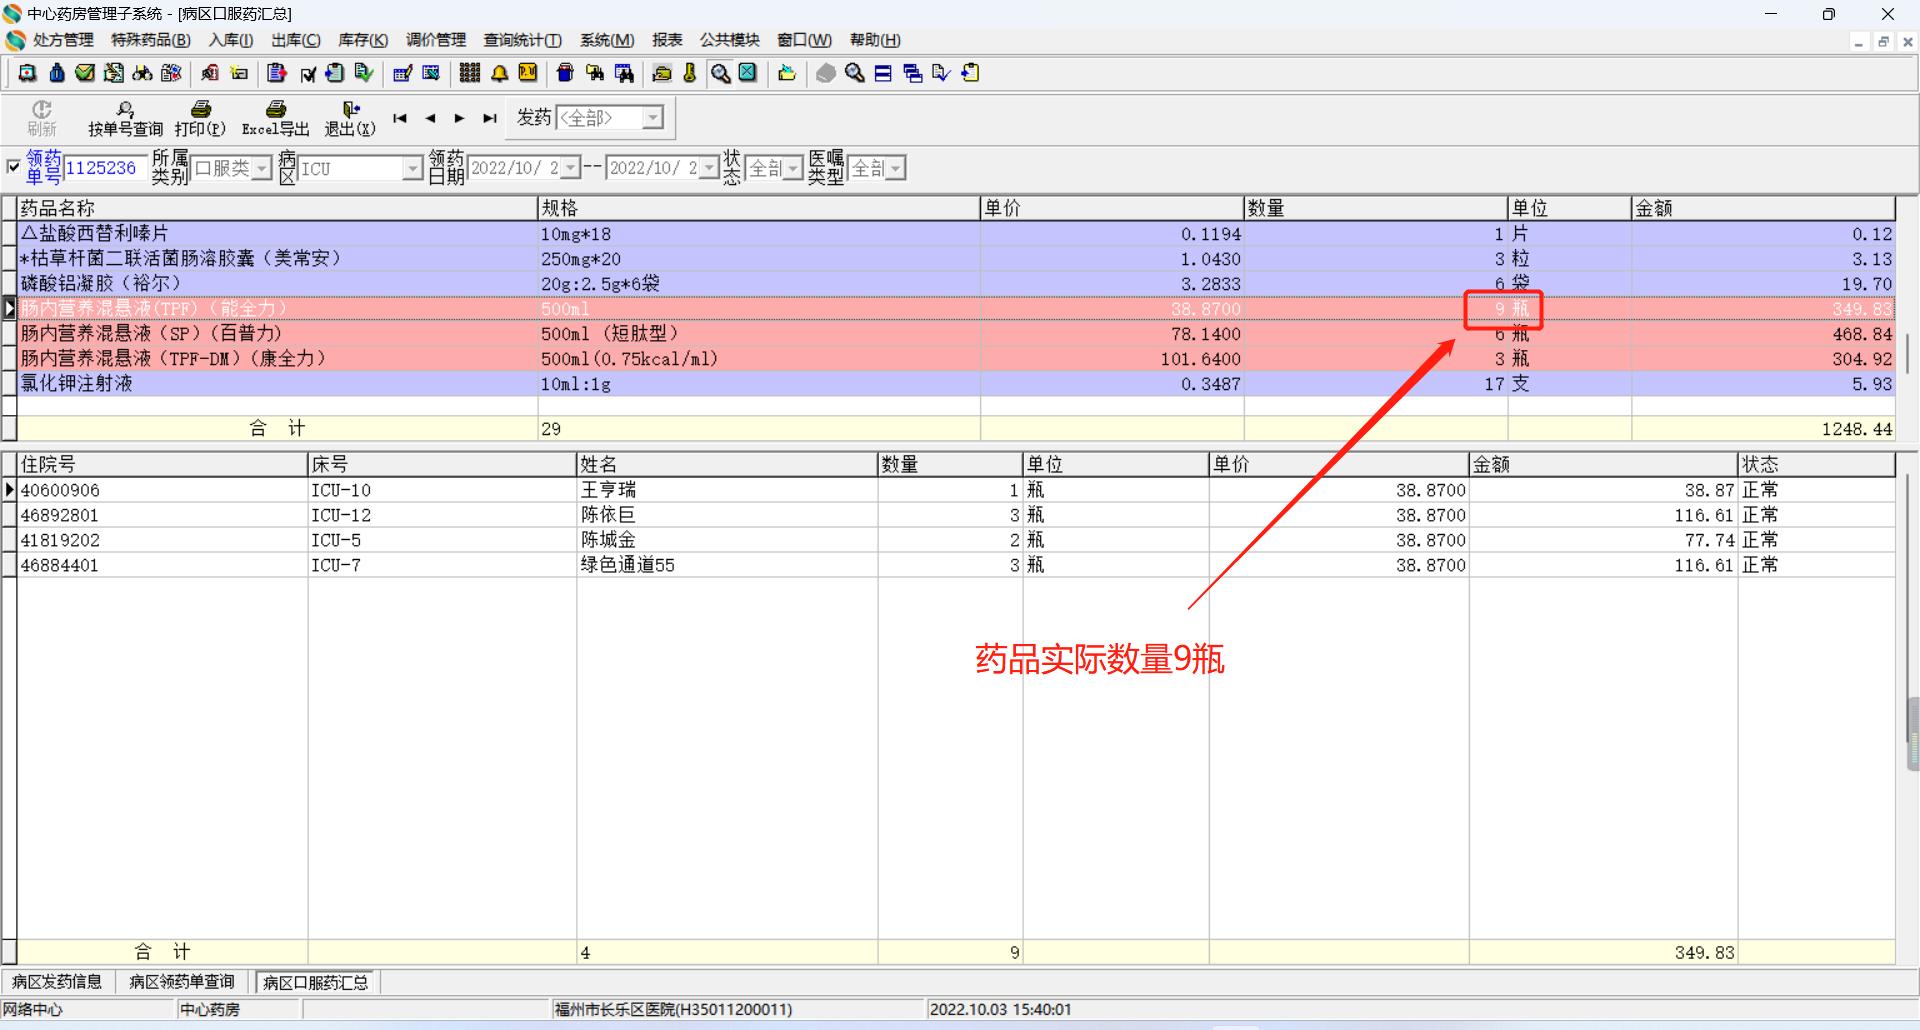Go to previous record arrow
This screenshot has width=1920, height=1030.
coord(430,118)
